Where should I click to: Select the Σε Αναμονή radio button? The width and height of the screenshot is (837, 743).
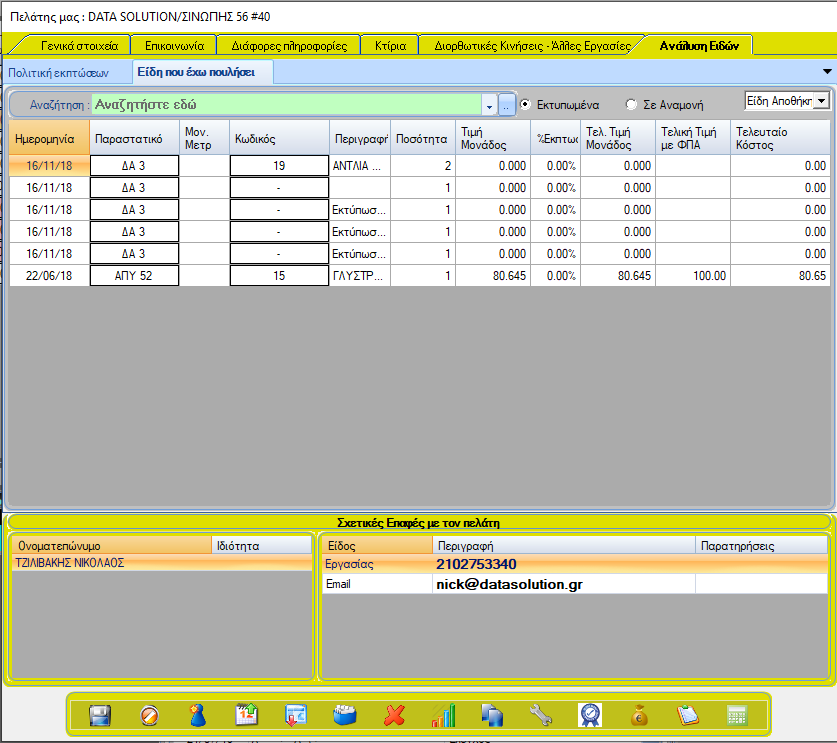tap(631, 104)
